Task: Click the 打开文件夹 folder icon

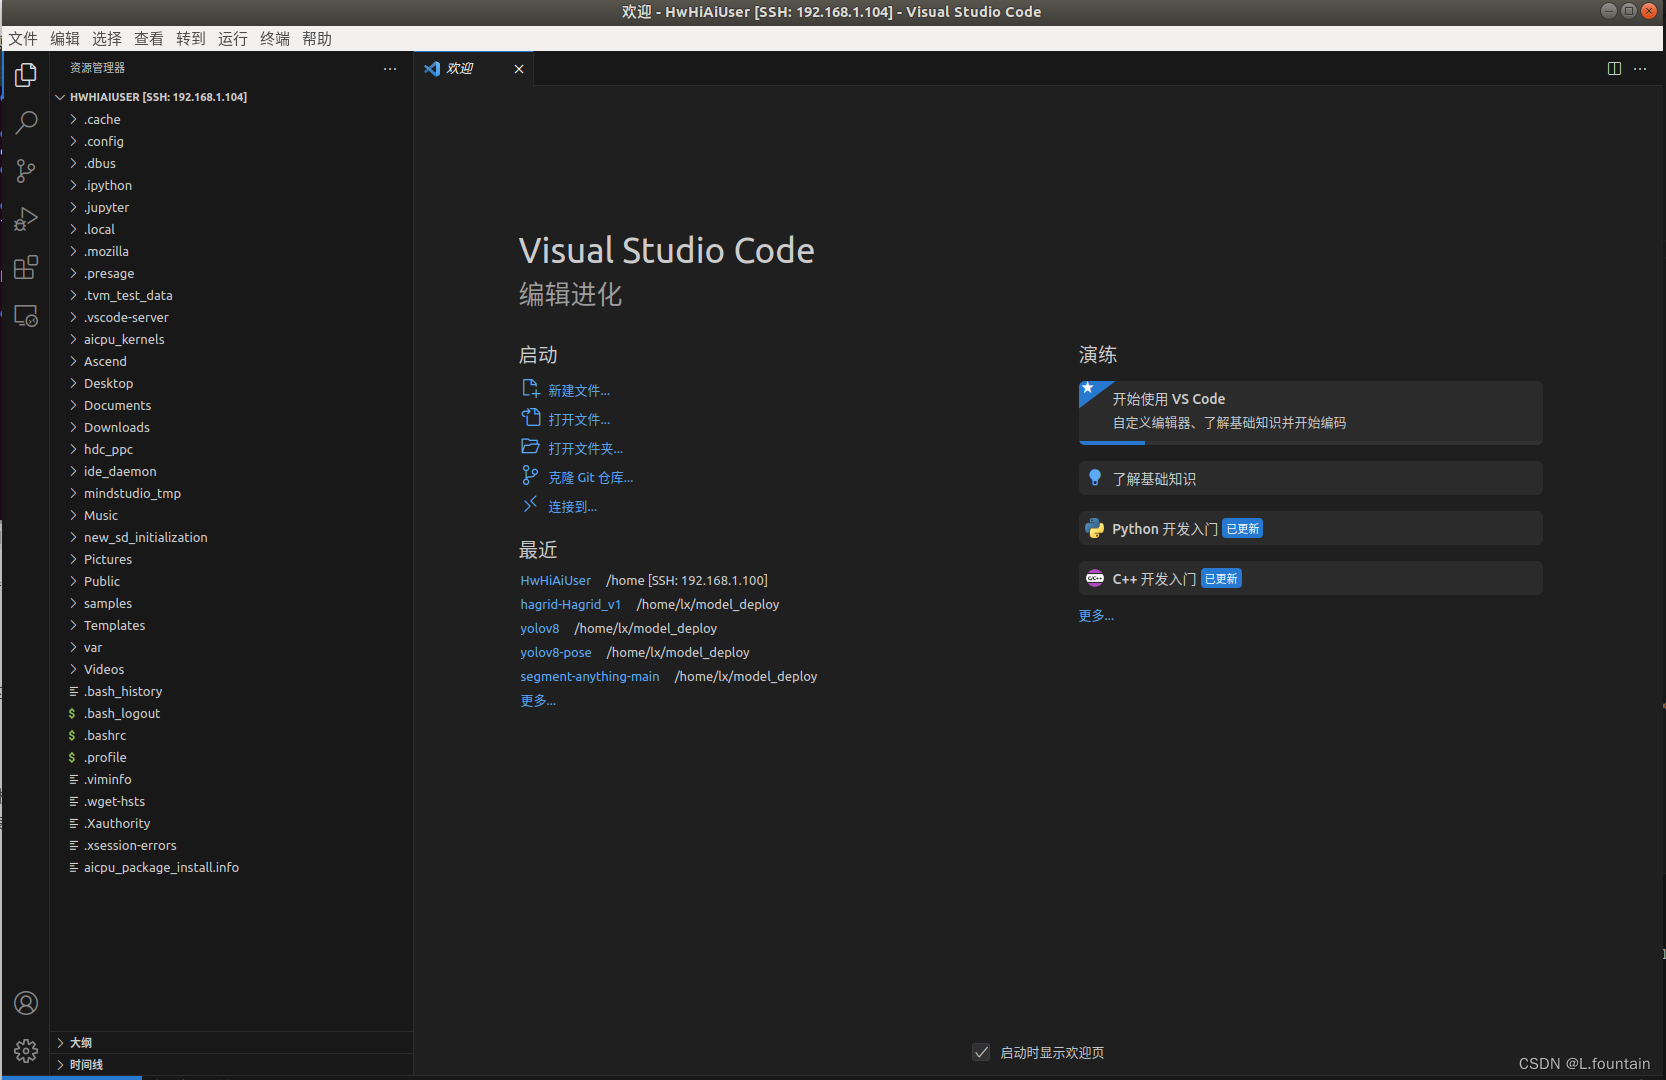Action: [530, 446]
